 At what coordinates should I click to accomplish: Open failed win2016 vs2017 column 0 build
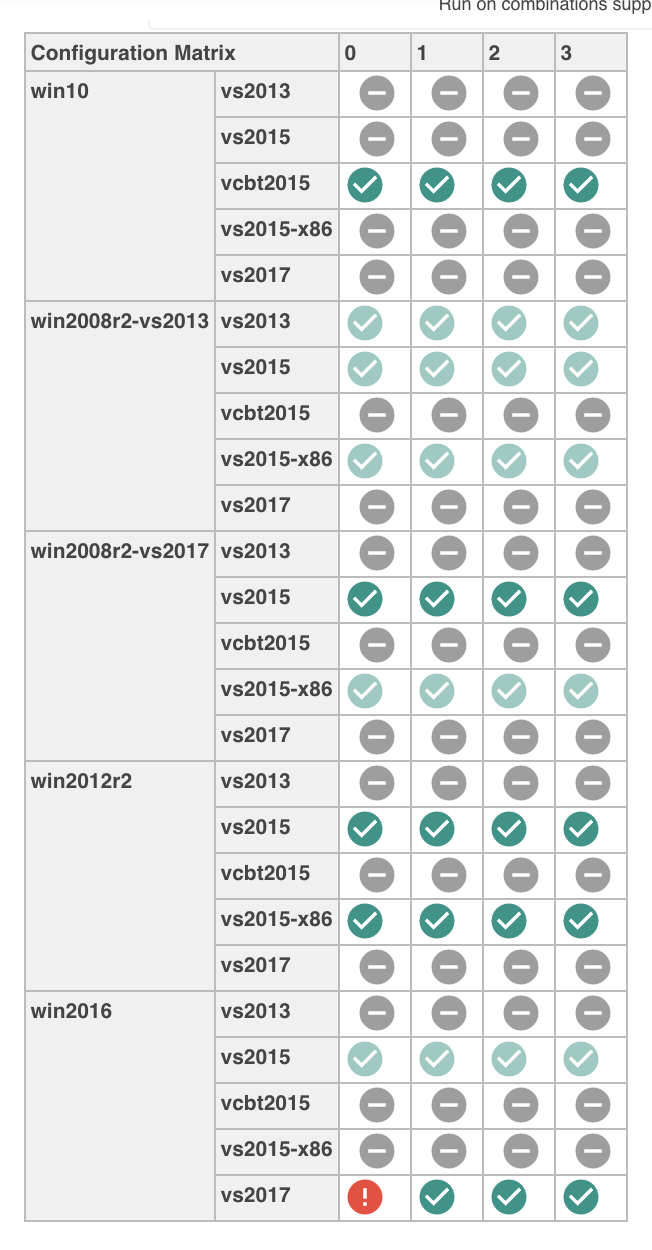pyautogui.click(x=364, y=1197)
